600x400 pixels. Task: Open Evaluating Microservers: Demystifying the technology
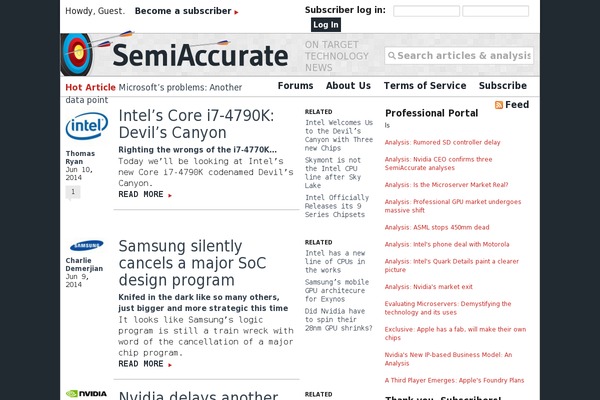click(x=448, y=308)
